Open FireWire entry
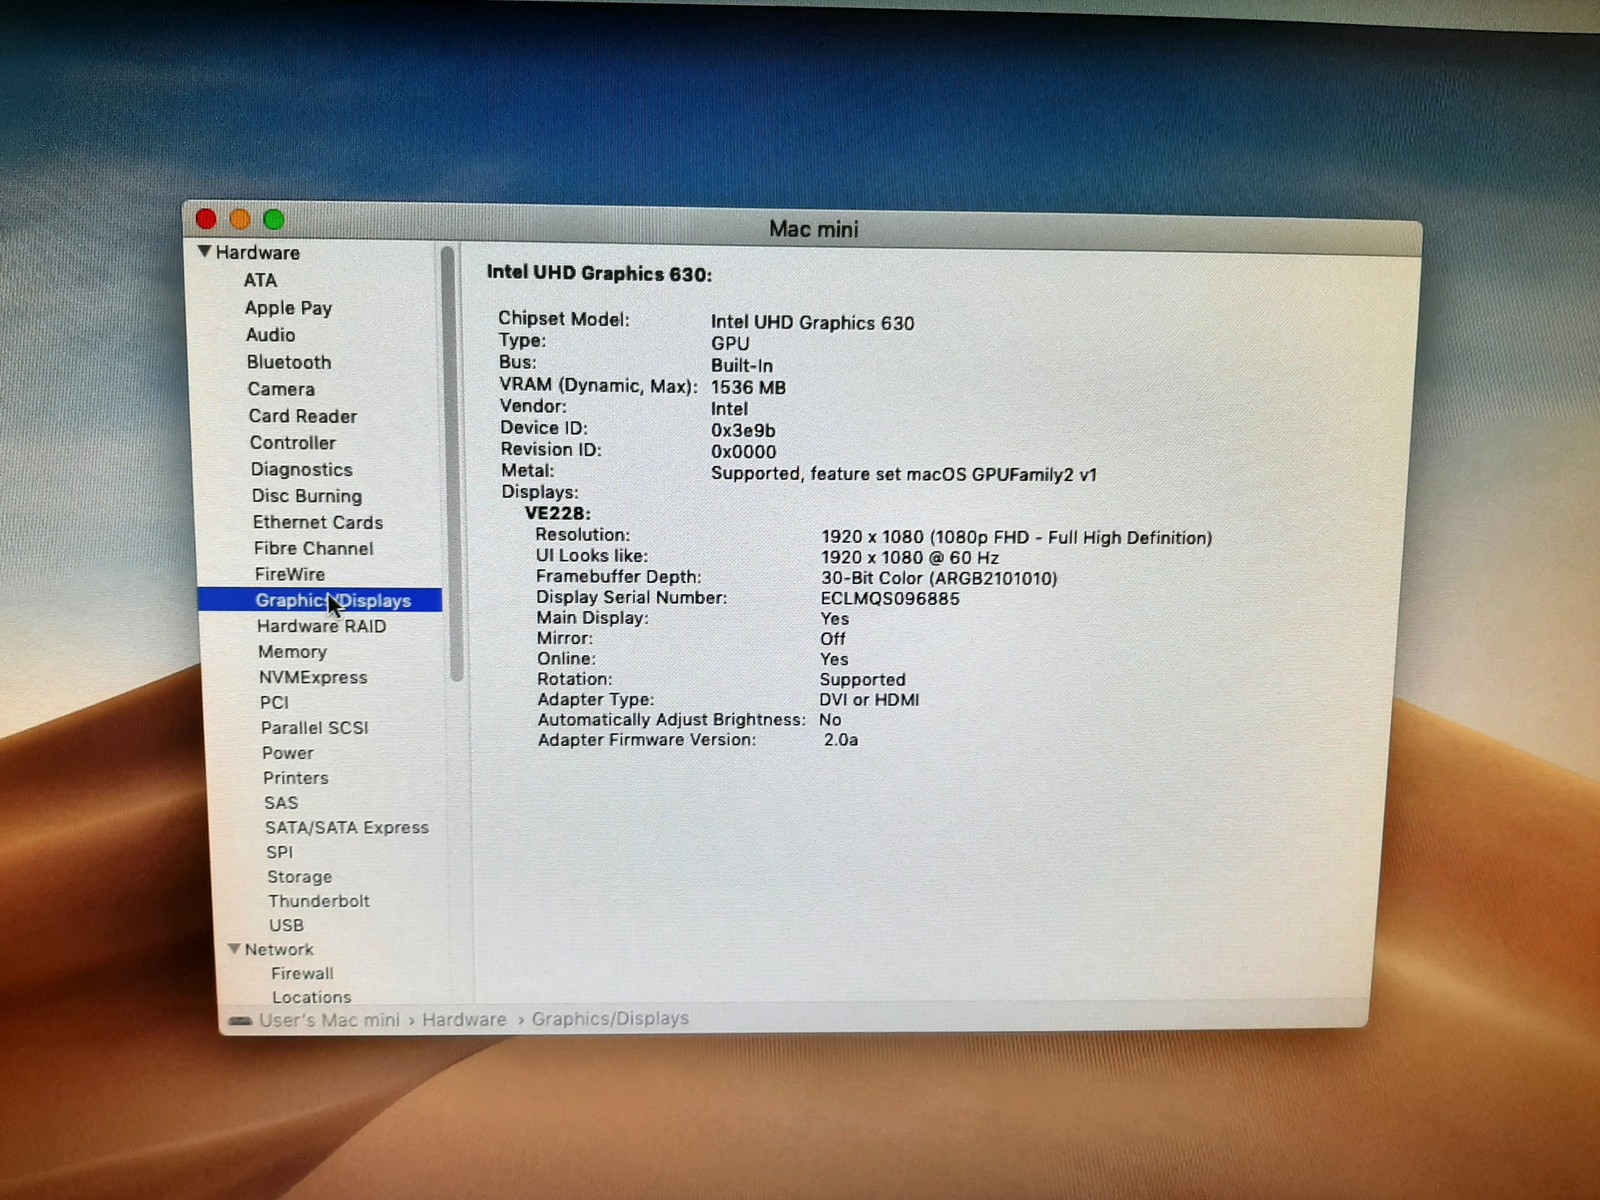The height and width of the screenshot is (1200, 1600). [x=290, y=574]
